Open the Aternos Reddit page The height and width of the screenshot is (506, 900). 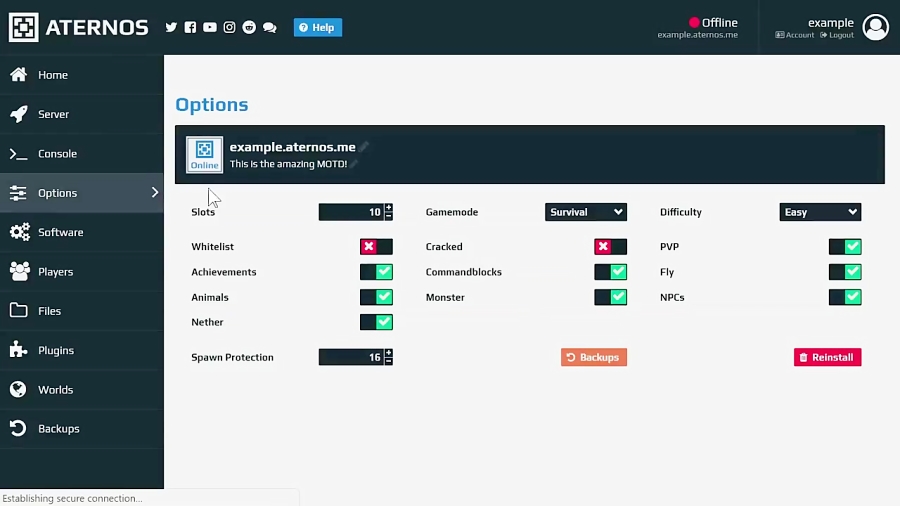click(249, 27)
